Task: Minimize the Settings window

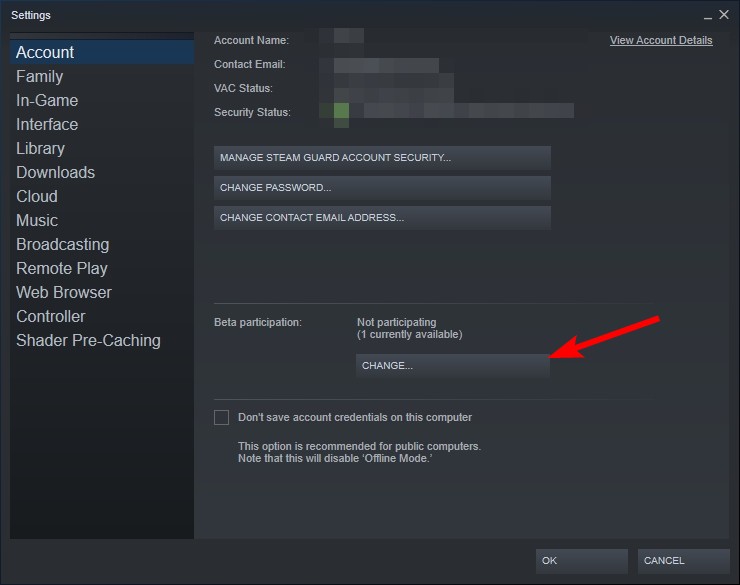Action: [707, 16]
